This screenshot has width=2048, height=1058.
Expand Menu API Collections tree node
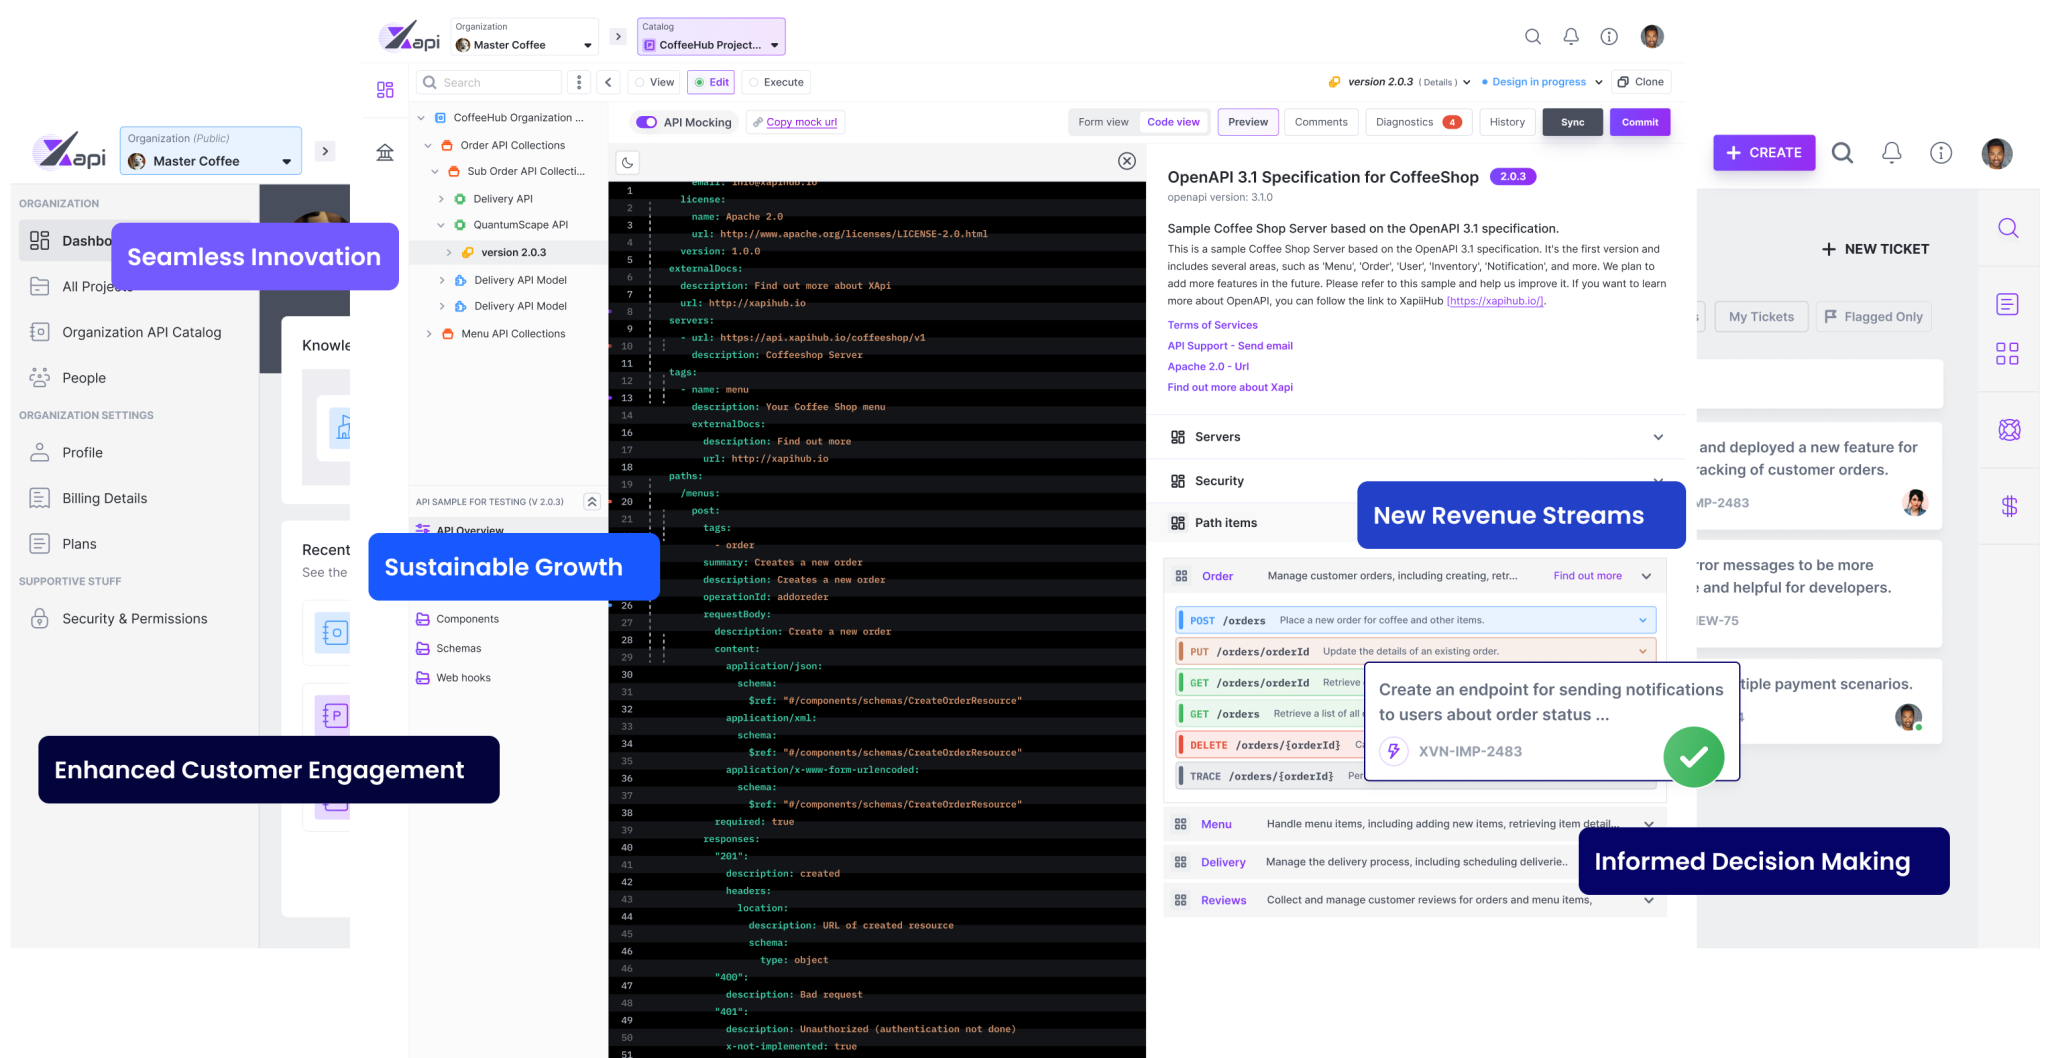click(x=429, y=334)
